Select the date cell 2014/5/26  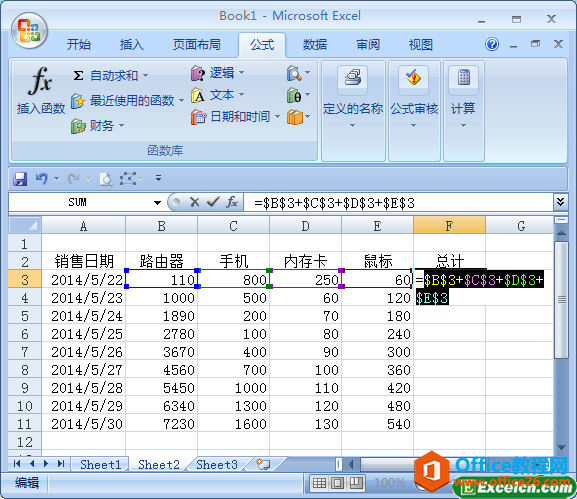click(x=84, y=352)
